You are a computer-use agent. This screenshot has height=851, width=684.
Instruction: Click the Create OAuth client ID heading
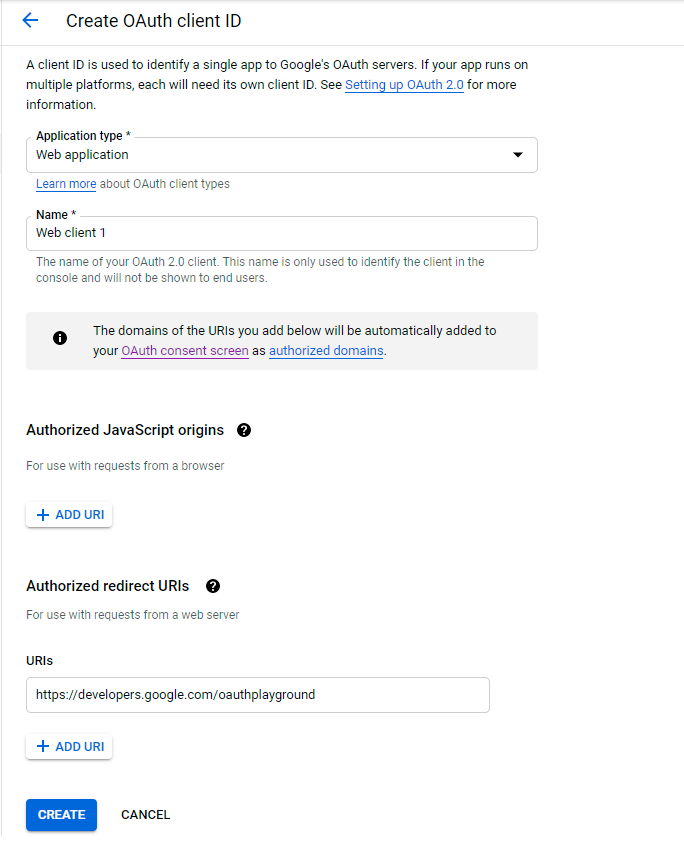click(x=153, y=21)
